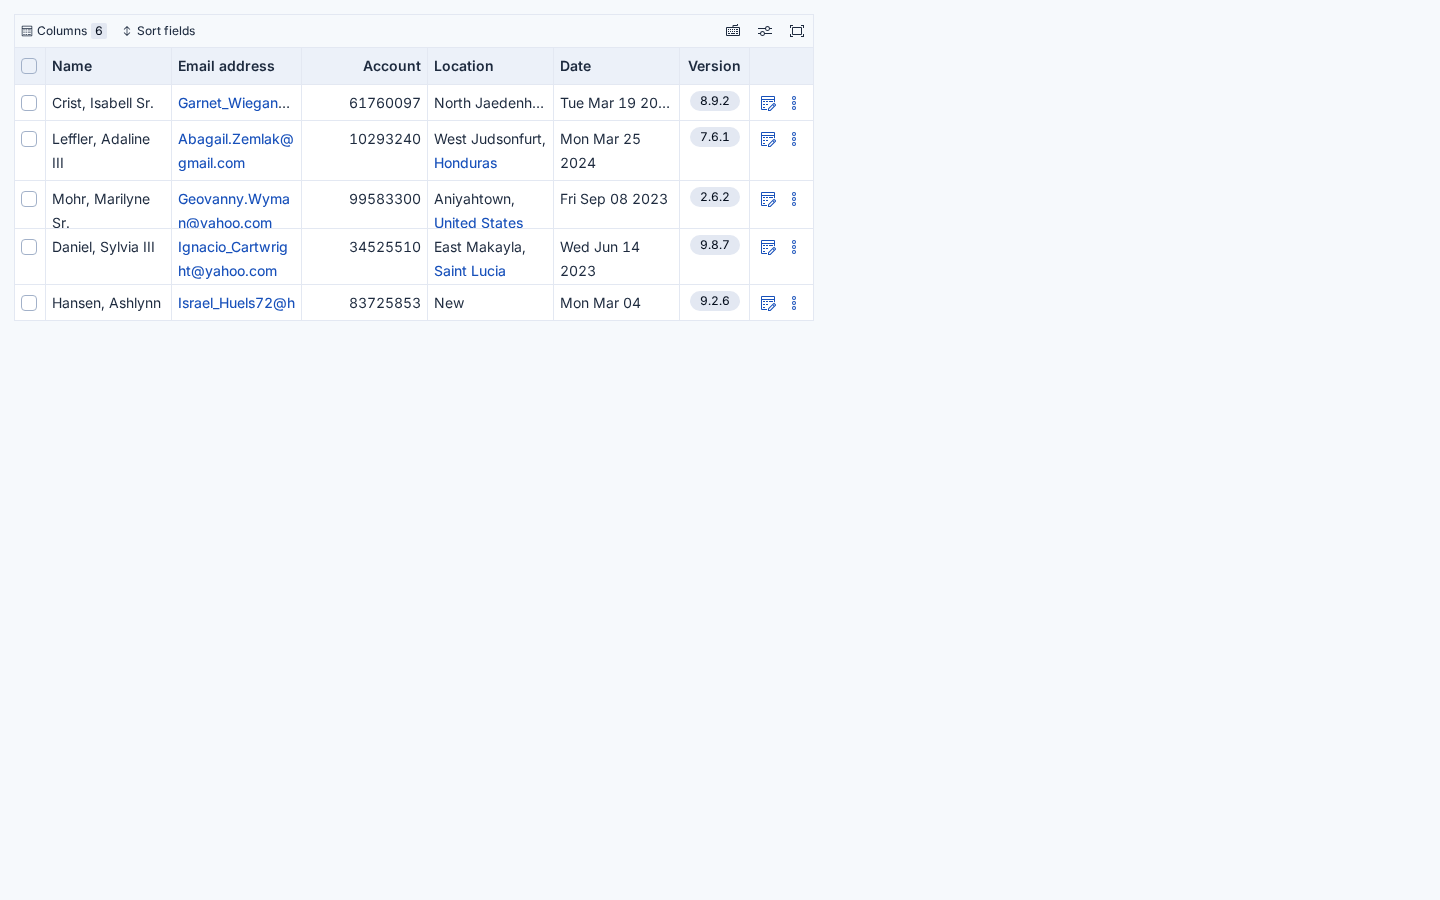Open more actions for Hansen, Ashlynn

click(794, 303)
